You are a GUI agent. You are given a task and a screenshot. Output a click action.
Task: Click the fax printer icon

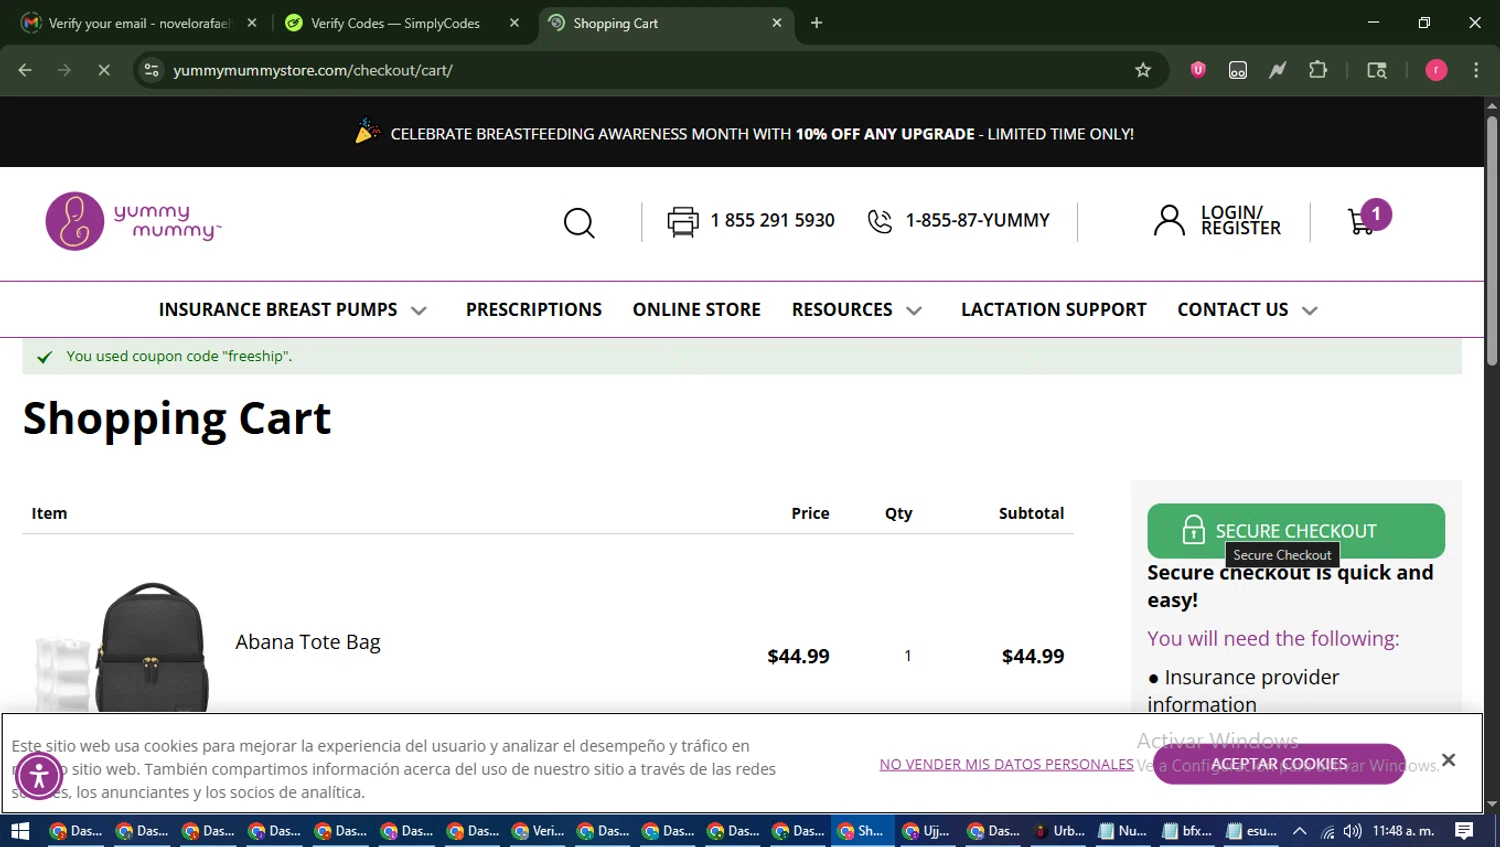pyautogui.click(x=683, y=221)
